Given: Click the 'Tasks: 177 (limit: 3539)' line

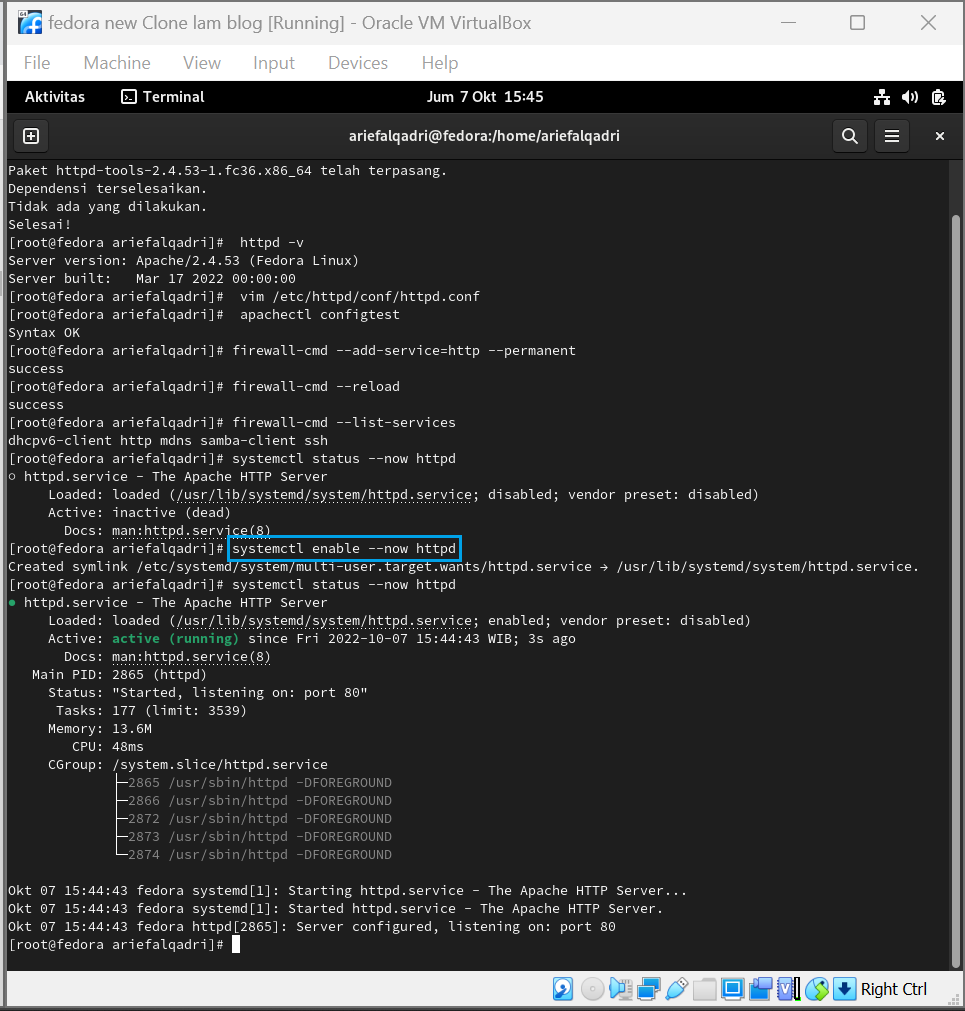Looking at the screenshot, I should [x=151, y=711].
